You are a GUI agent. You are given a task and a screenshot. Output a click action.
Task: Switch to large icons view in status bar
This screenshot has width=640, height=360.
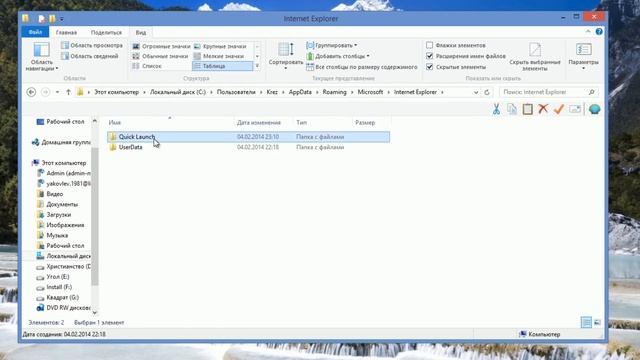point(597,322)
